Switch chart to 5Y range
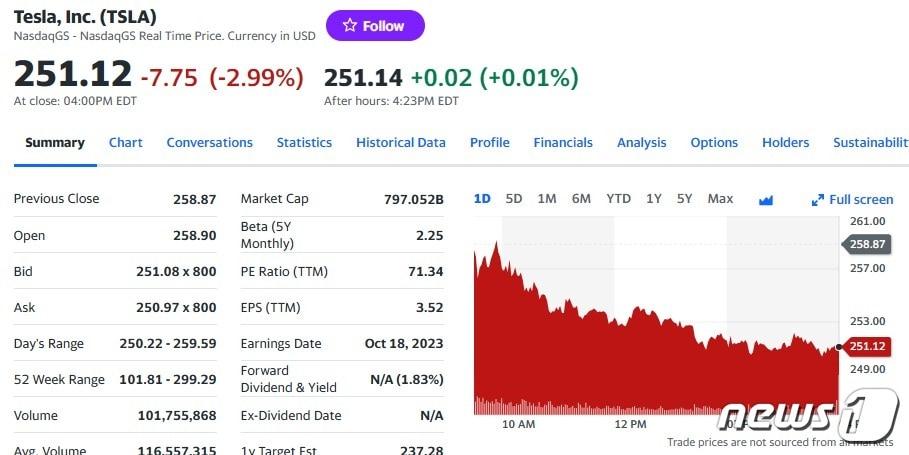This screenshot has height=455, width=909. [x=684, y=199]
